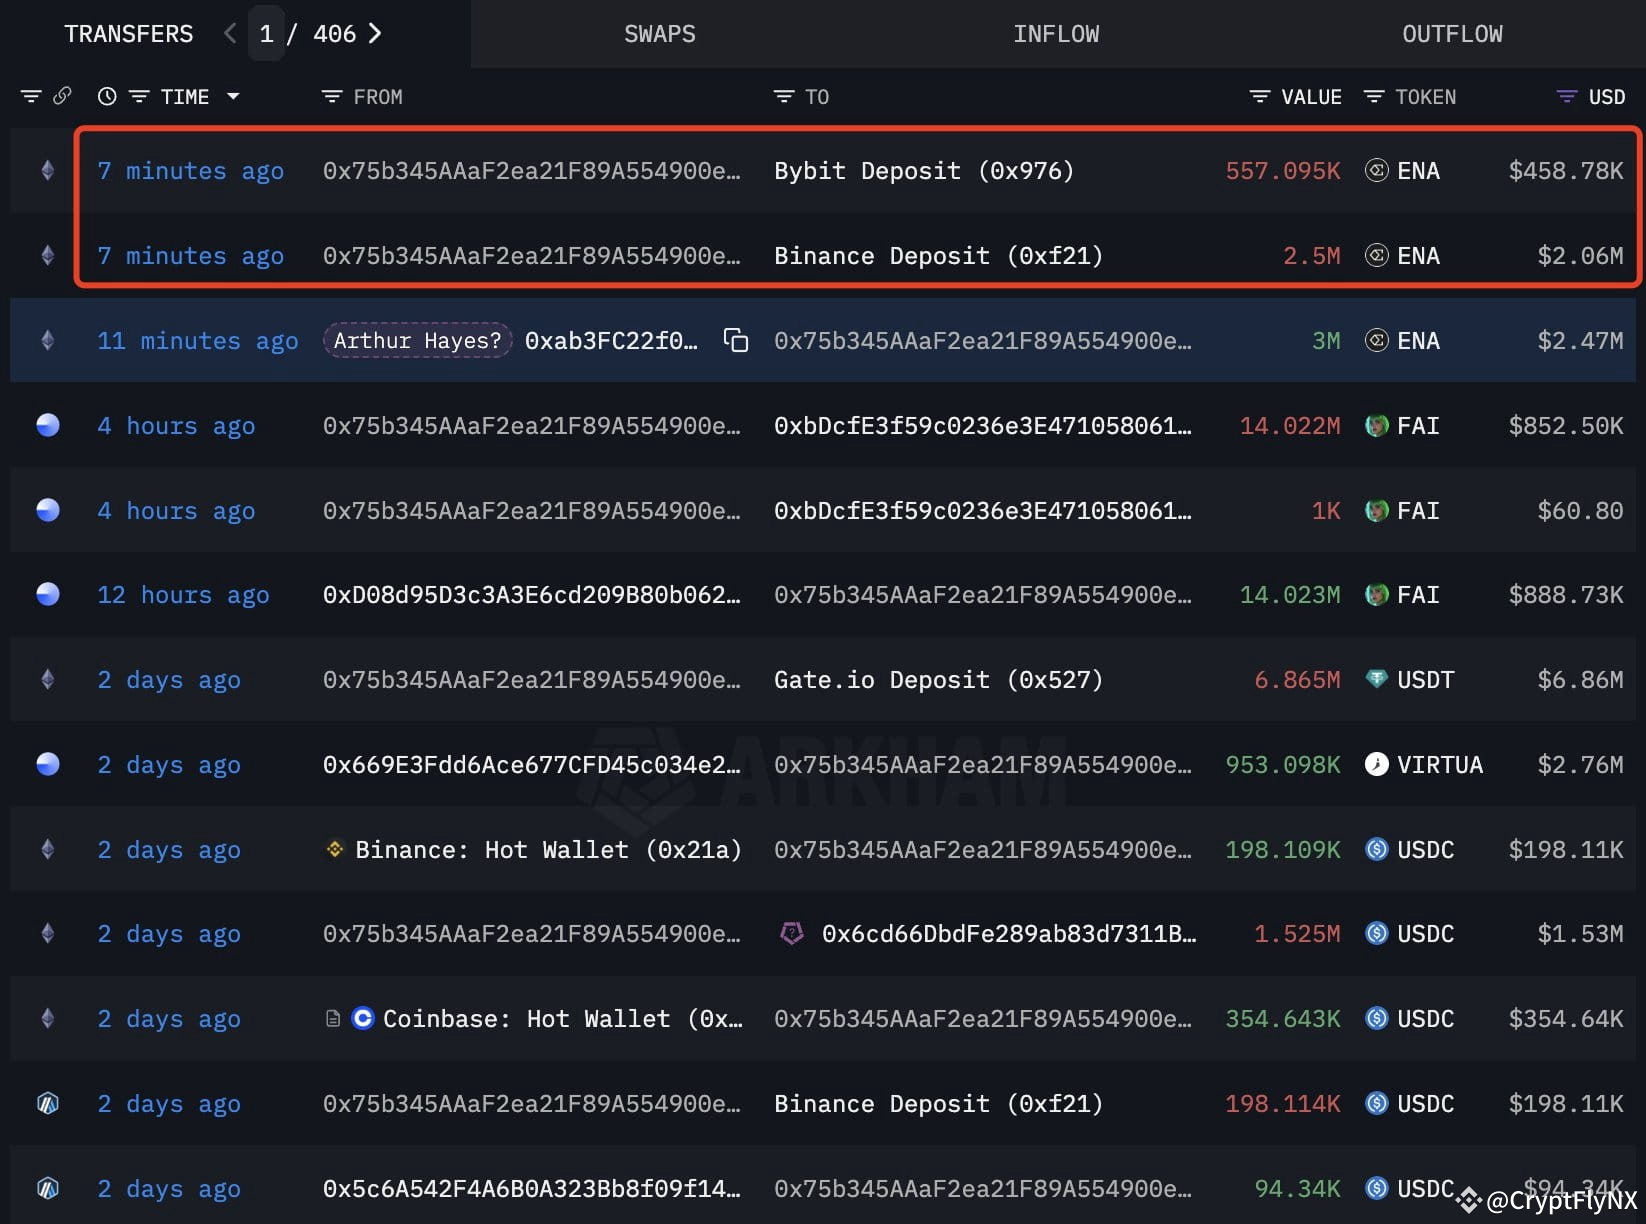This screenshot has width=1646, height=1224.
Task: Open recipient address 0x6cd66DbdFe289ab8
Action: tap(1009, 934)
